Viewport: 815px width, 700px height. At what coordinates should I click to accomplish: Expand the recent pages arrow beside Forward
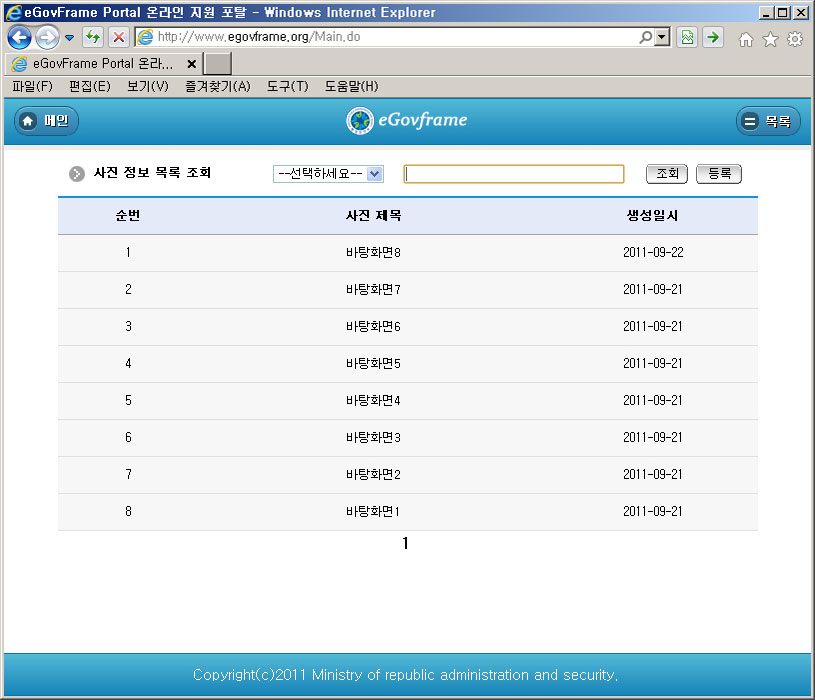pyautogui.click(x=69, y=38)
